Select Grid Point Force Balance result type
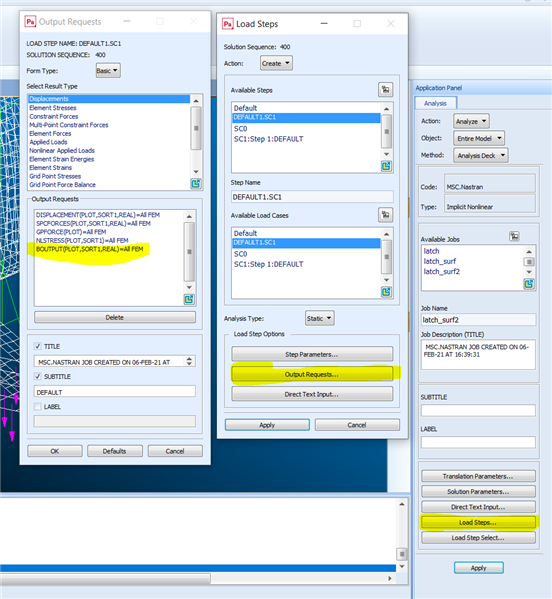Screen dimensions: 552x599 click(109, 185)
